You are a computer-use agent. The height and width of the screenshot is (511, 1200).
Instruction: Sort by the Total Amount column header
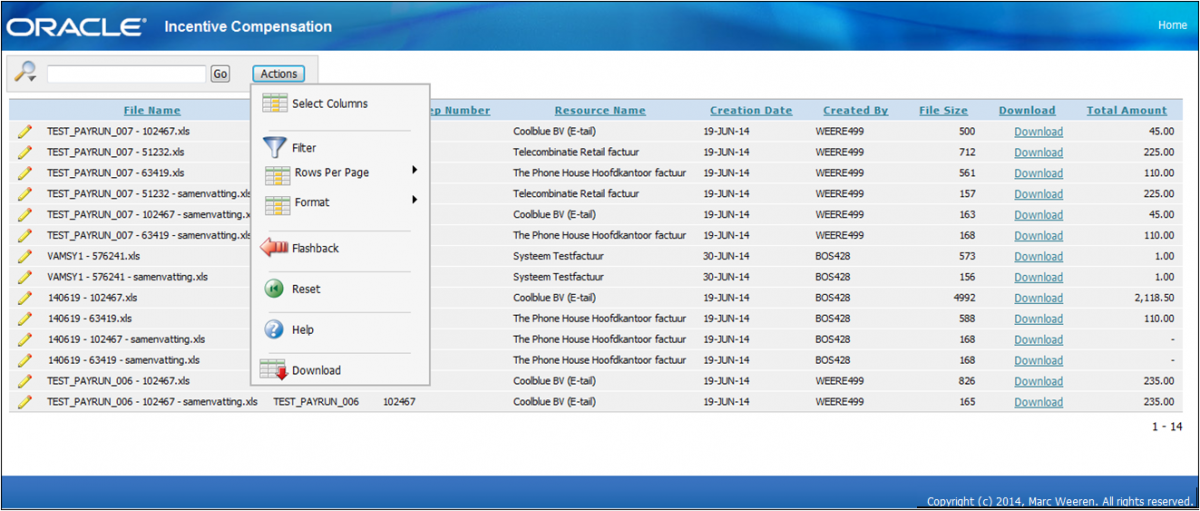tap(1126, 111)
